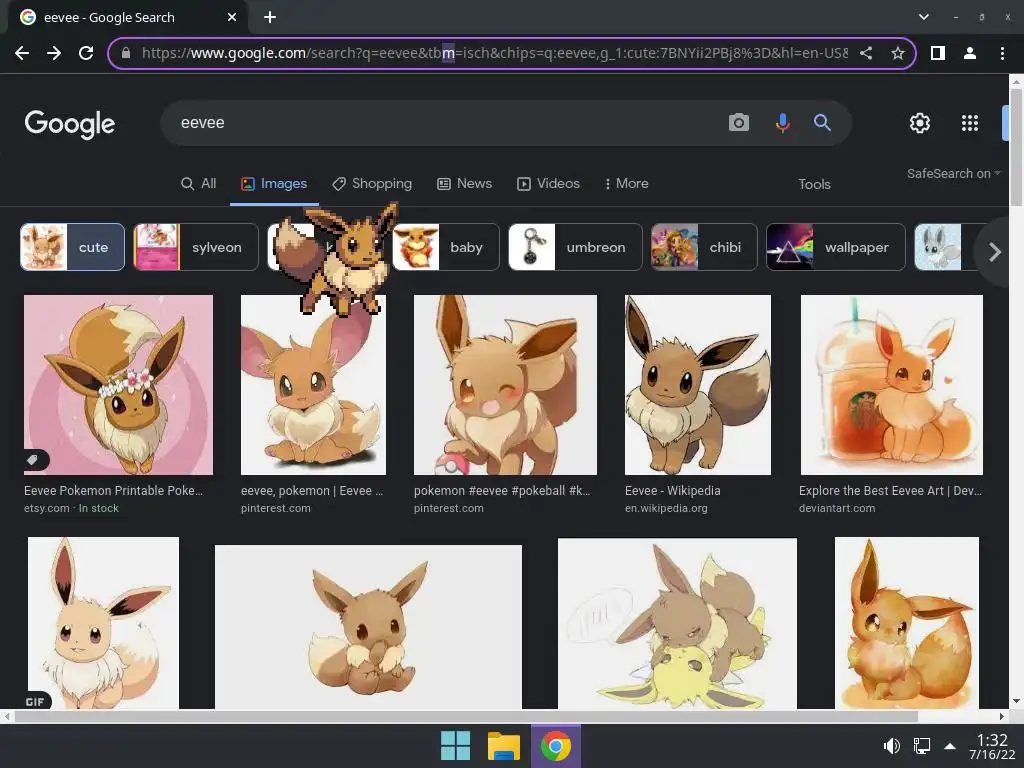This screenshot has width=1024, height=768.
Task: Open the SafeSearch on dropdown
Action: [x=953, y=174]
